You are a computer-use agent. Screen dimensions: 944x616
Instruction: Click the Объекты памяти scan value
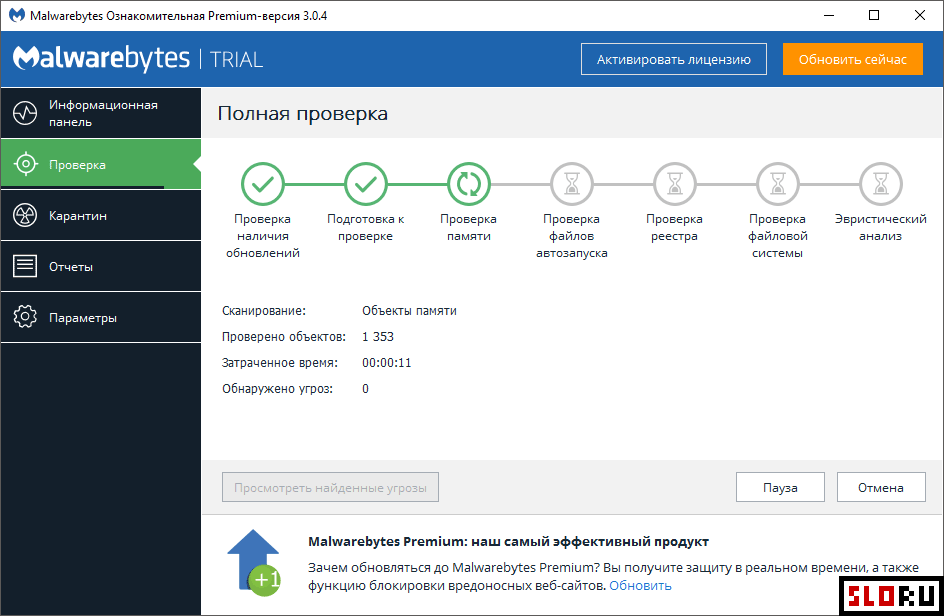click(409, 311)
